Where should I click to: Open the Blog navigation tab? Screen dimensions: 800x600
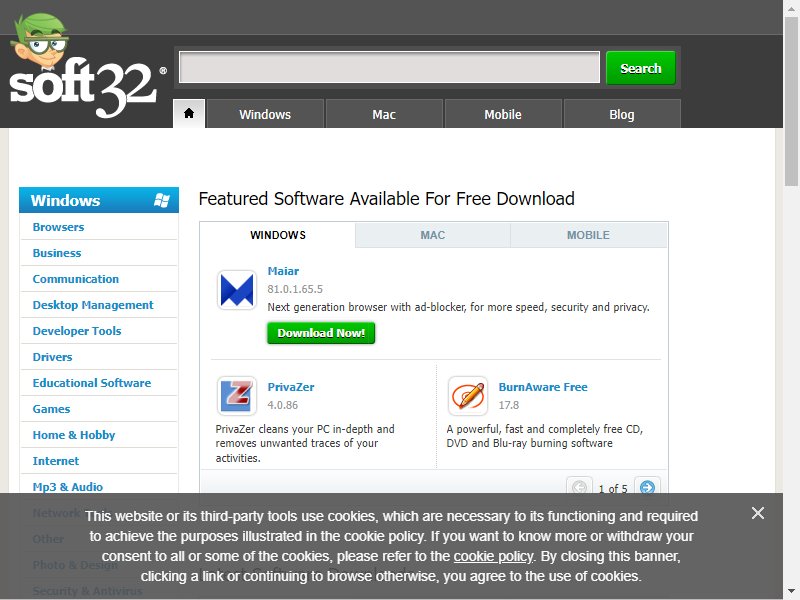[621, 114]
